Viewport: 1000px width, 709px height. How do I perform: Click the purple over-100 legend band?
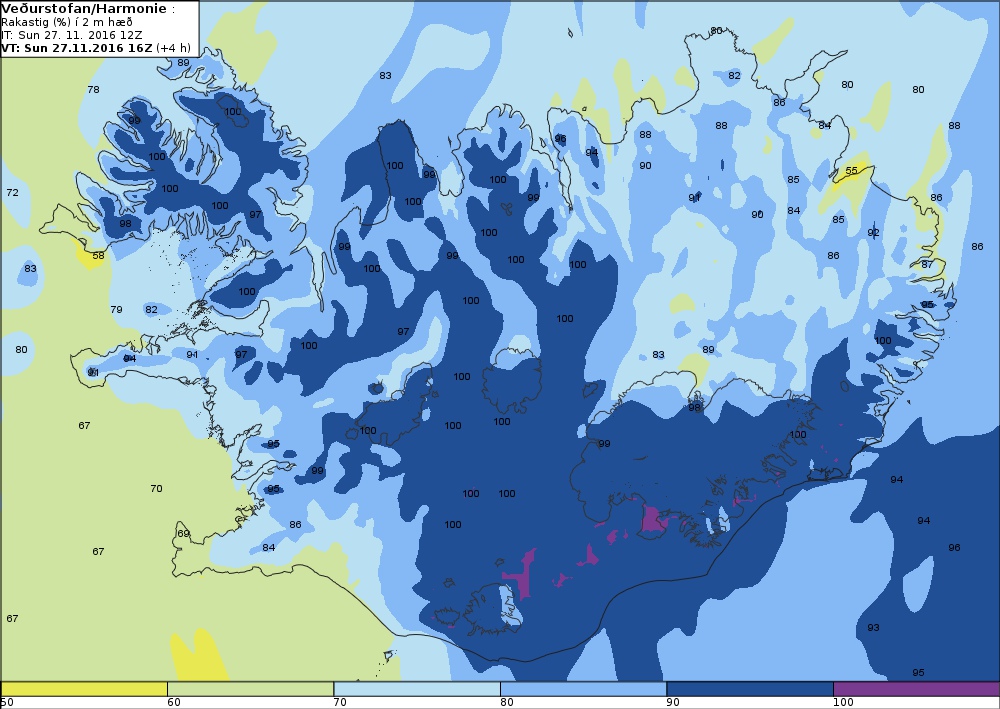[x=916, y=689]
